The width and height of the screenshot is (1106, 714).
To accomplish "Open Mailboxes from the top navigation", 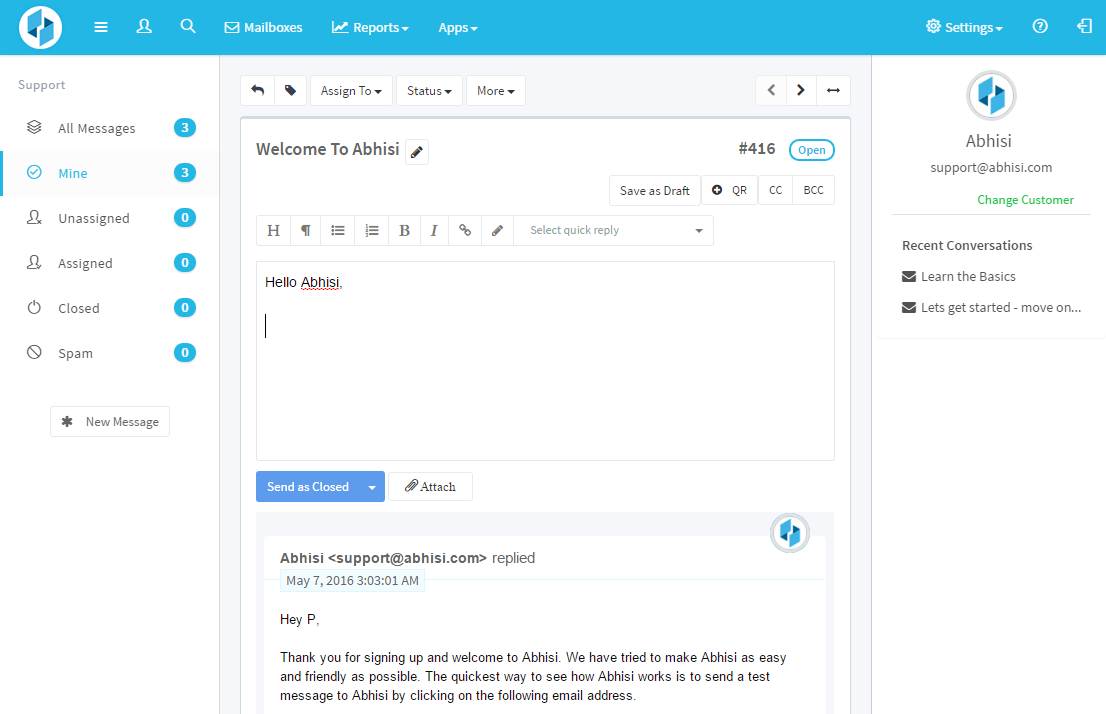I will [263, 28].
